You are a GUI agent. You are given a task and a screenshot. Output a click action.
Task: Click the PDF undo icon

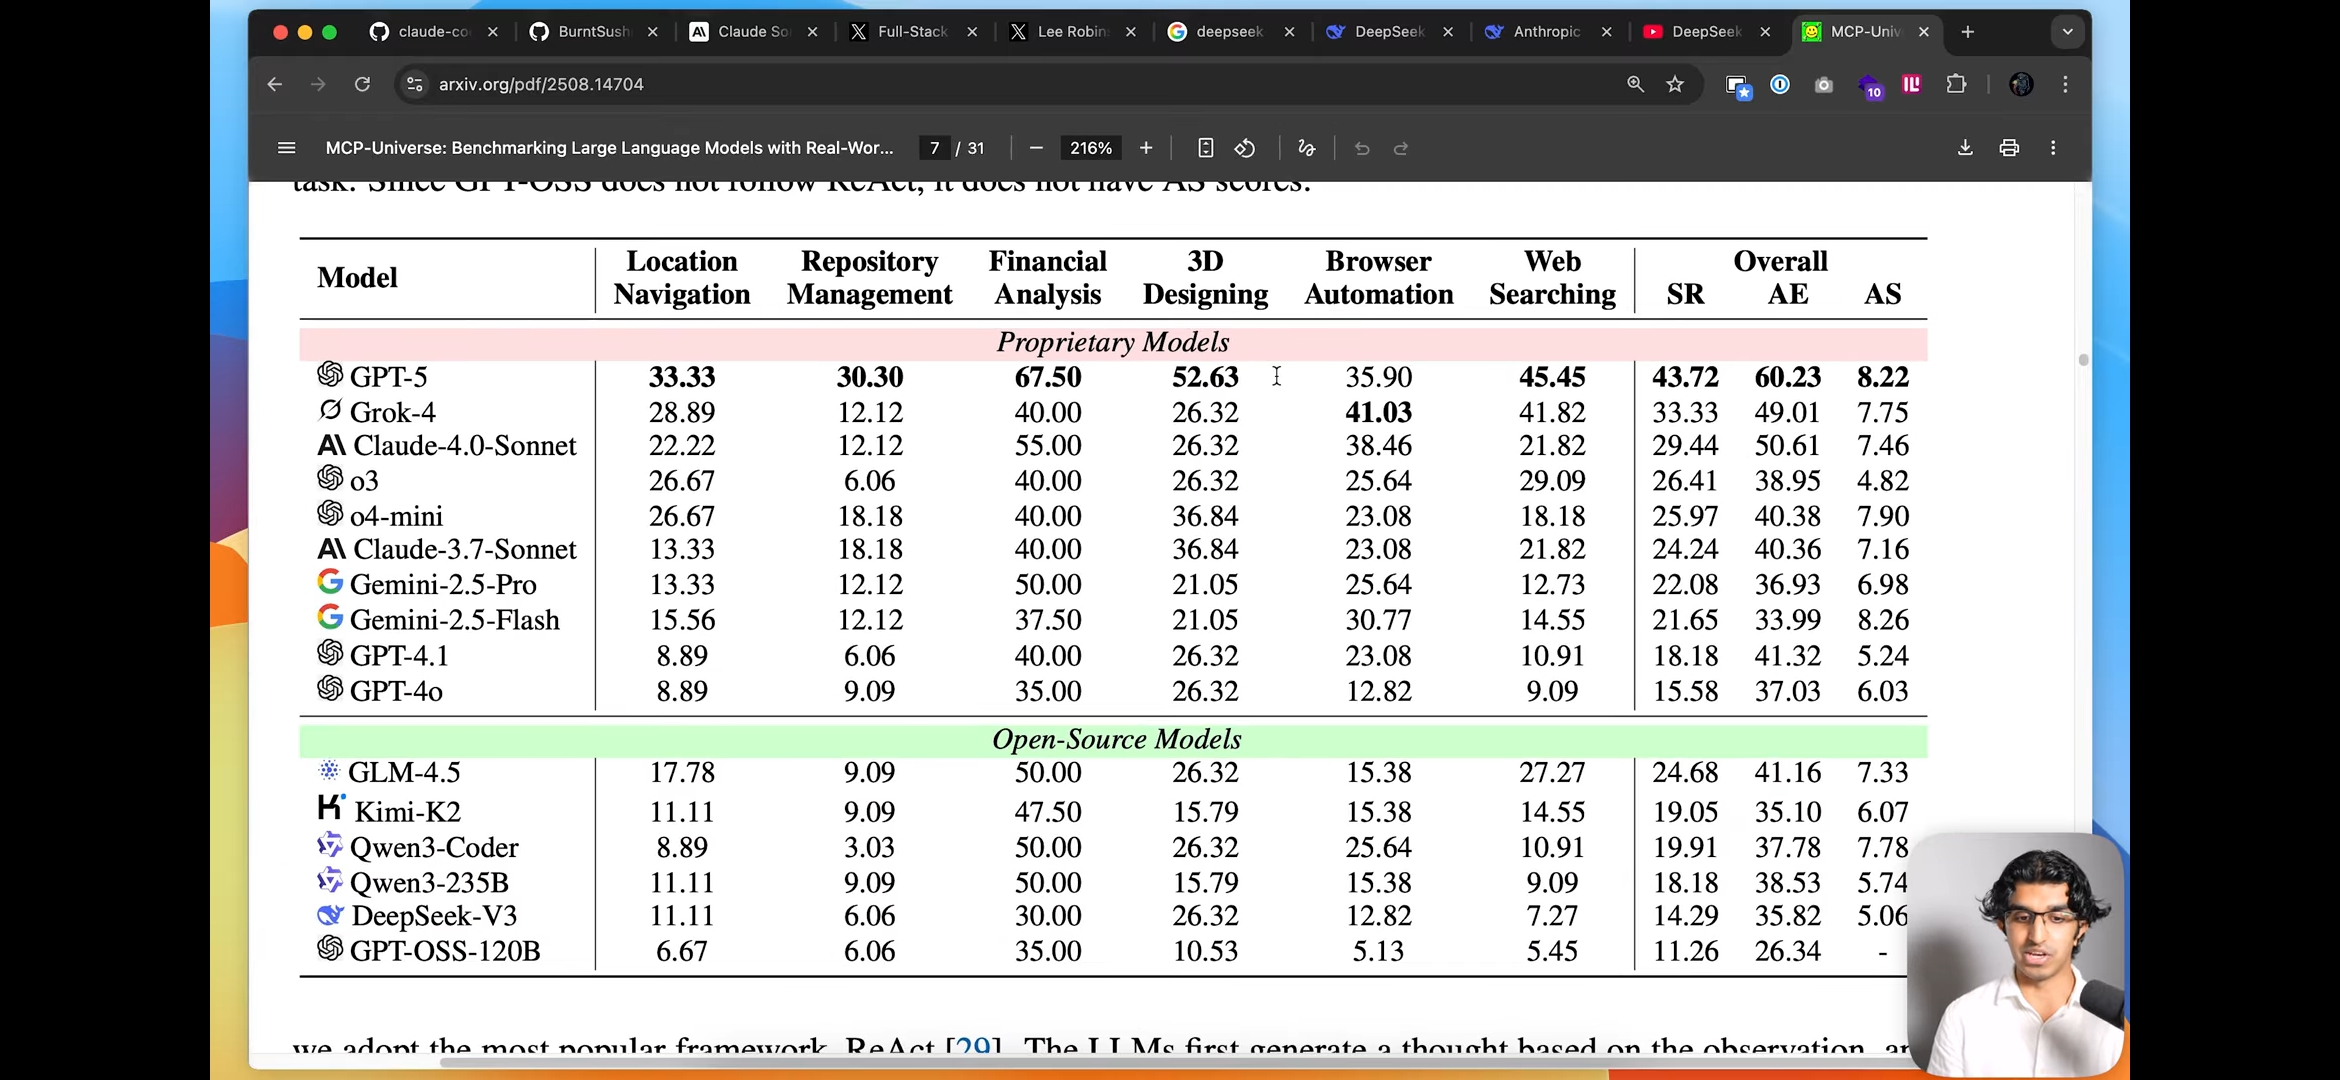coord(1362,148)
